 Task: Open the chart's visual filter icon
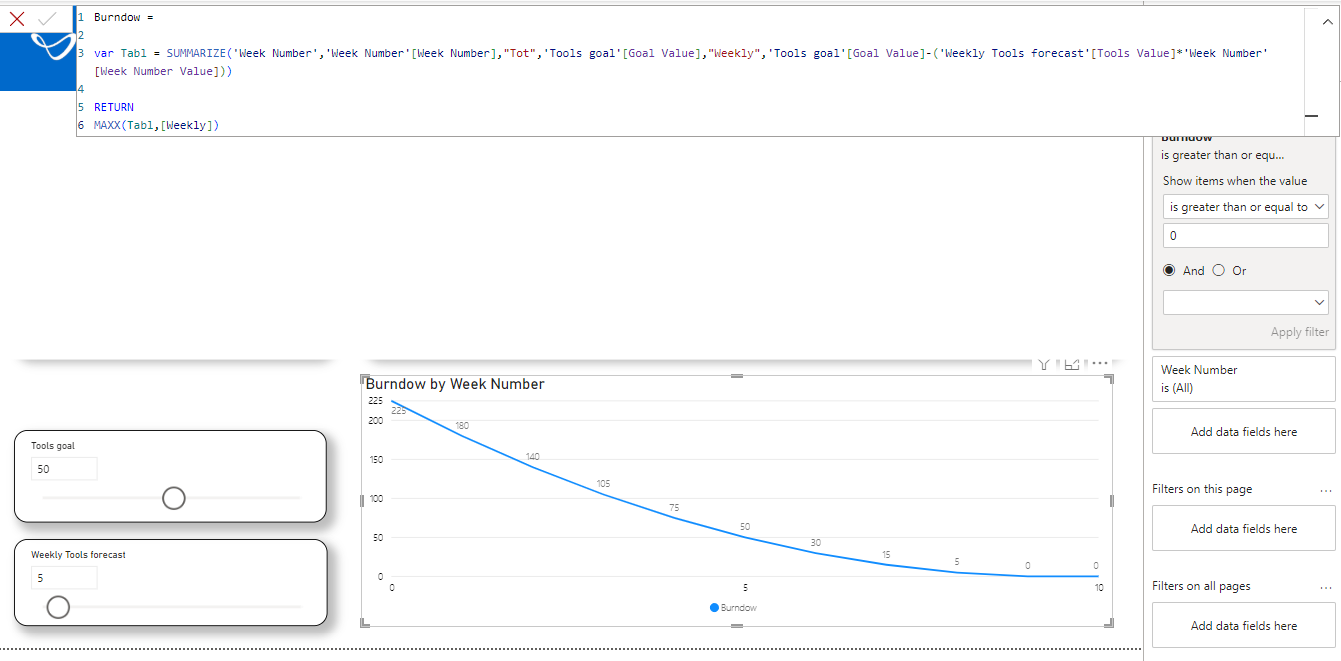pos(1043,364)
